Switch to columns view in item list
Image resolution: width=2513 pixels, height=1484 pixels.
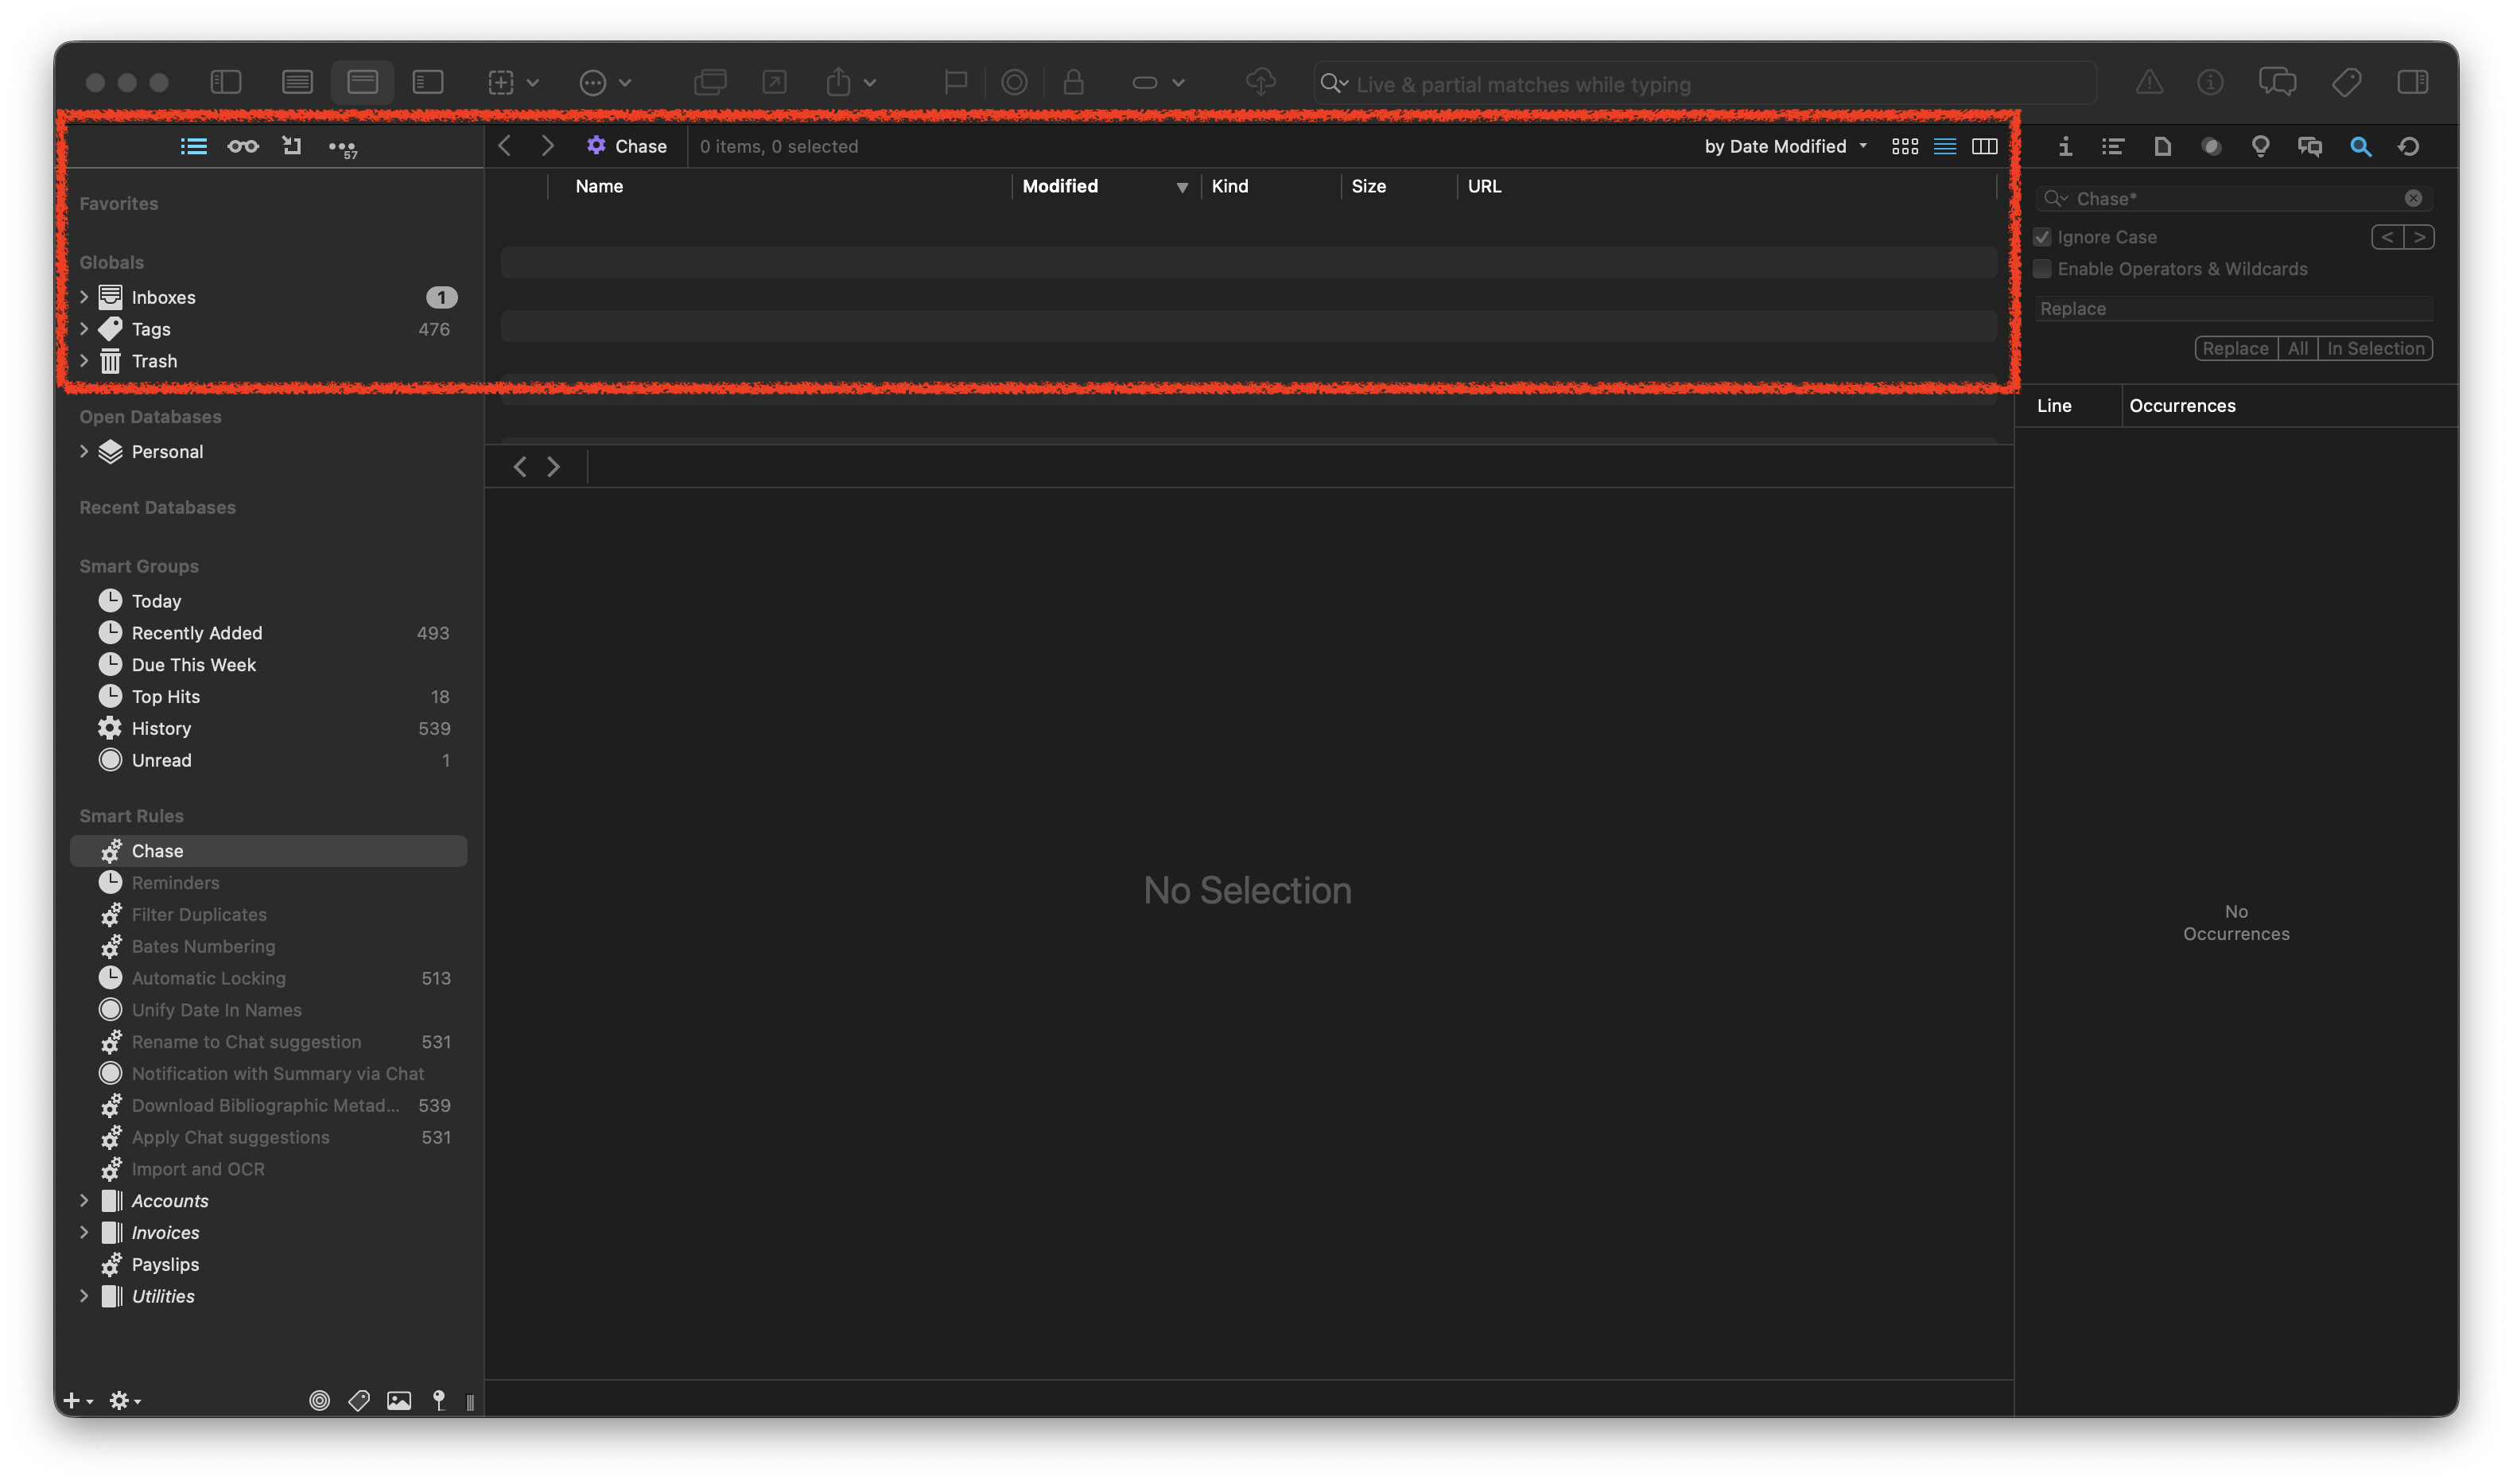1984,146
